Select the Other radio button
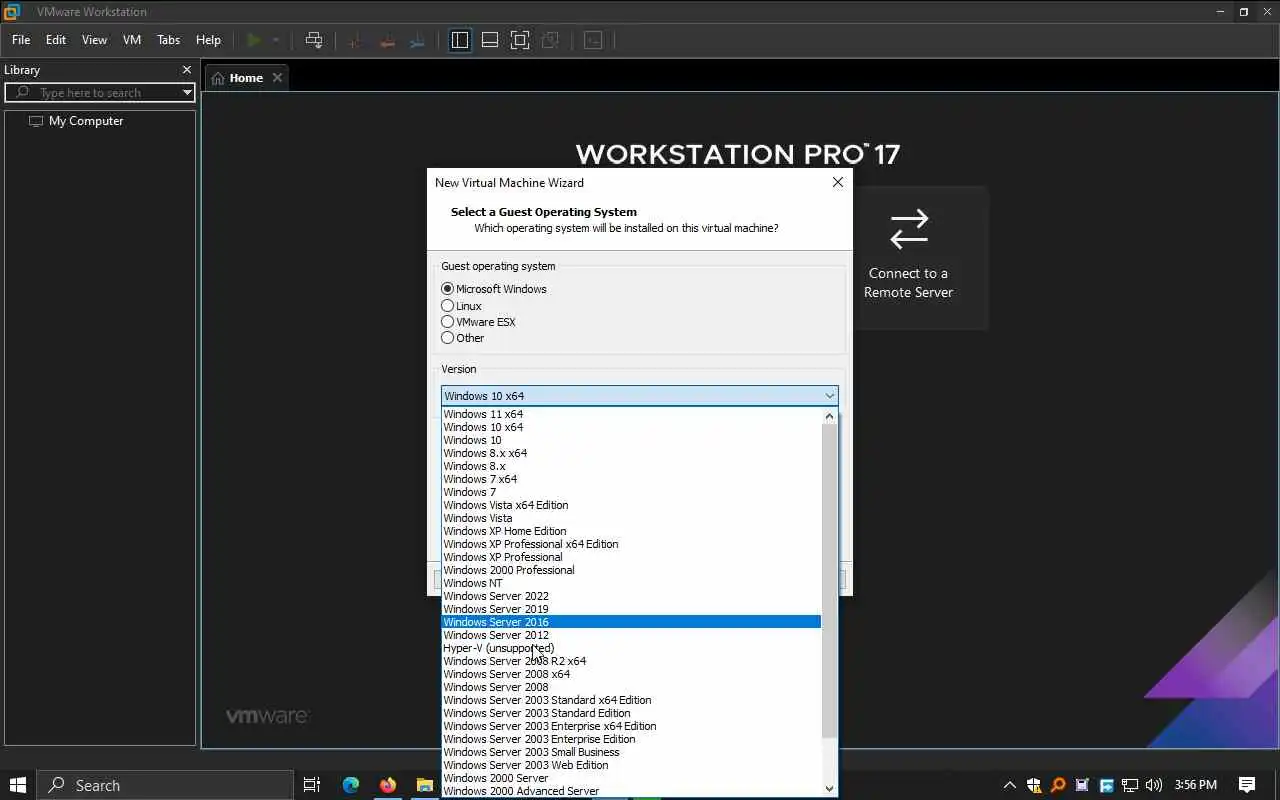This screenshot has height=800, width=1280. (x=447, y=338)
